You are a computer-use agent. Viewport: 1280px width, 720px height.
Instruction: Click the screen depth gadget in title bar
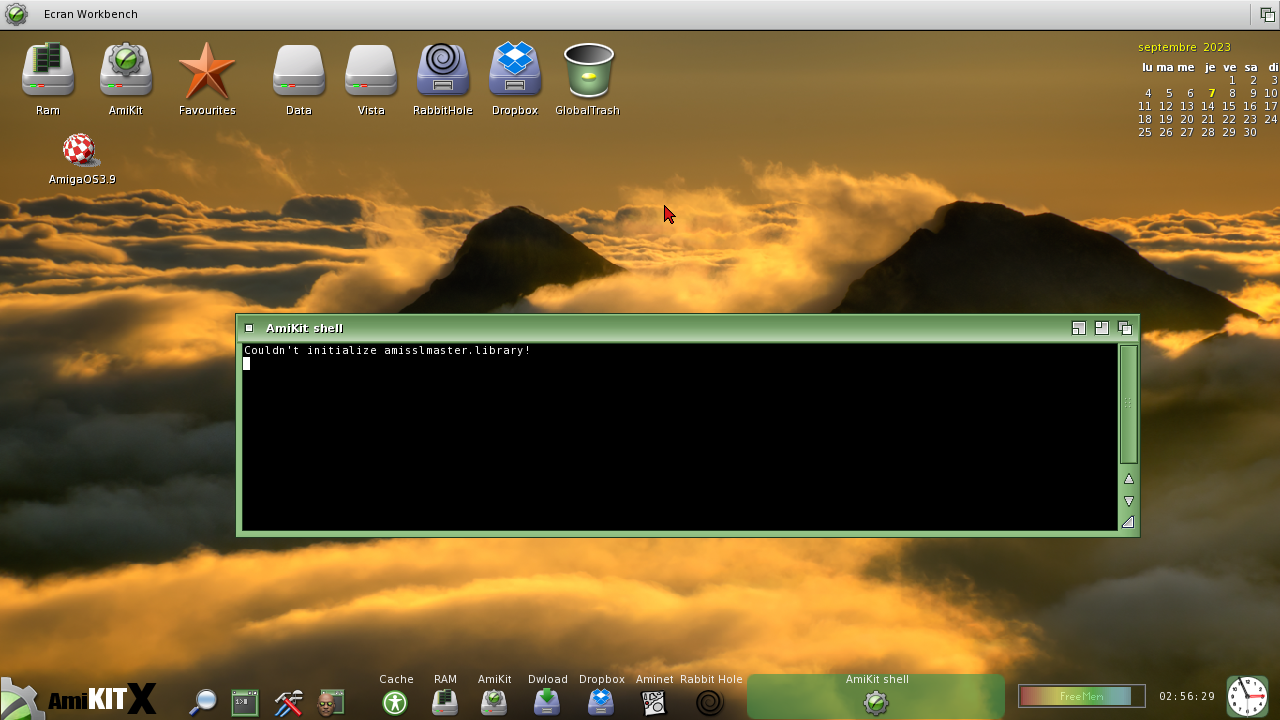click(1267, 15)
